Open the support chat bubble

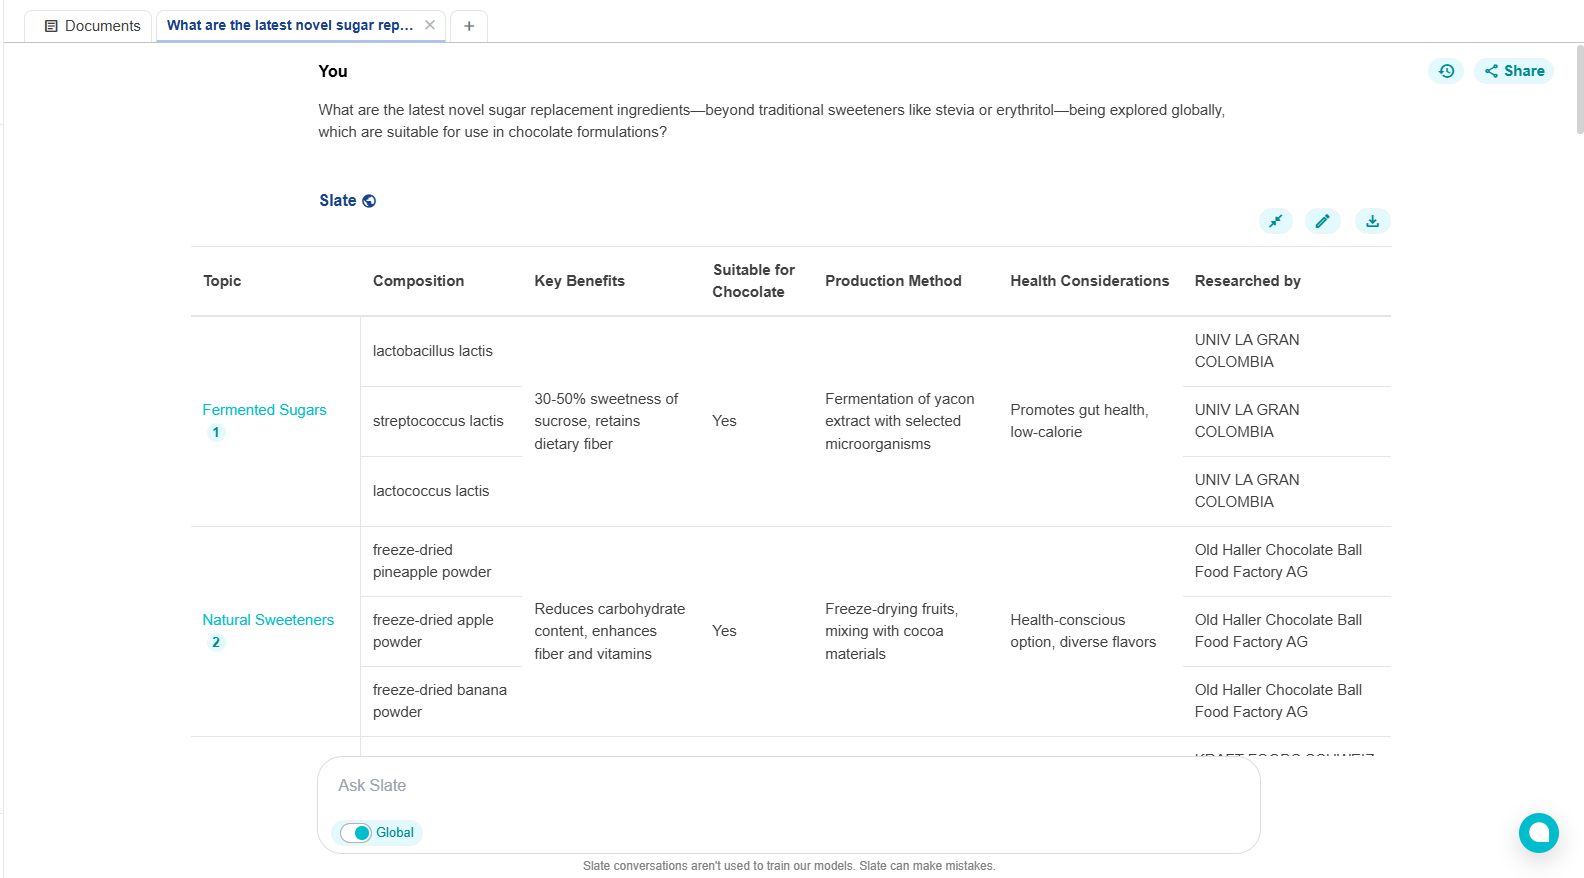(1538, 832)
